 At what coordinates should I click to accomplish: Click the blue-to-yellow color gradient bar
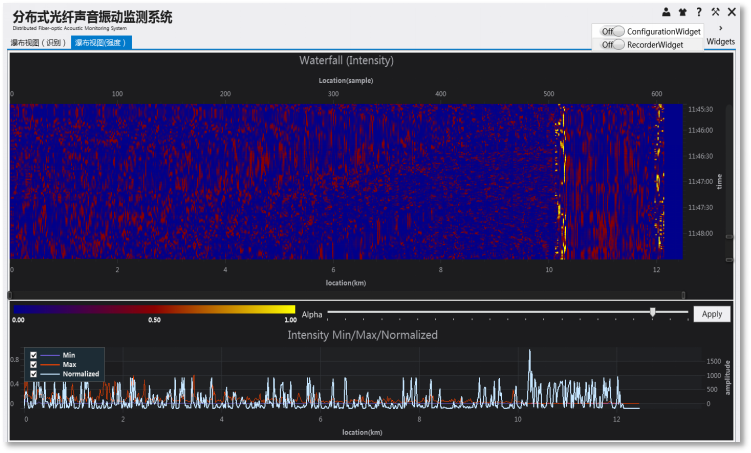[x=154, y=309]
